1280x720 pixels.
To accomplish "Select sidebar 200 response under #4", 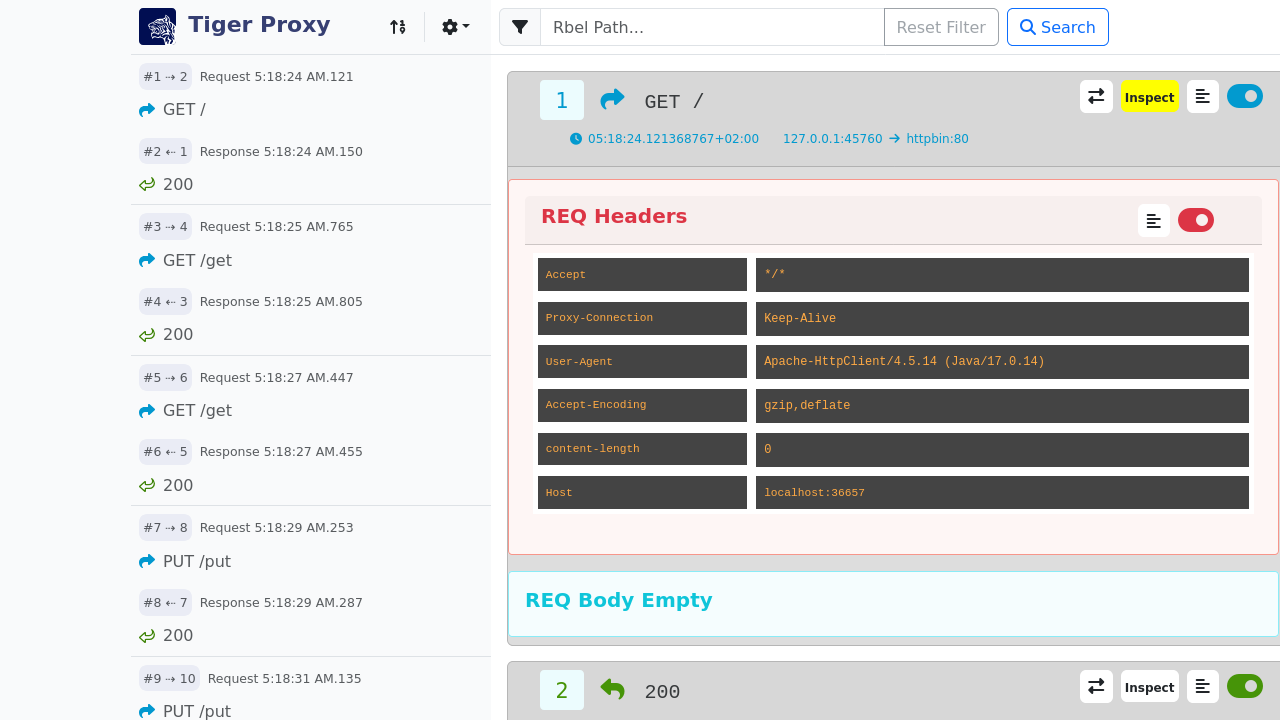I will click(x=178, y=335).
